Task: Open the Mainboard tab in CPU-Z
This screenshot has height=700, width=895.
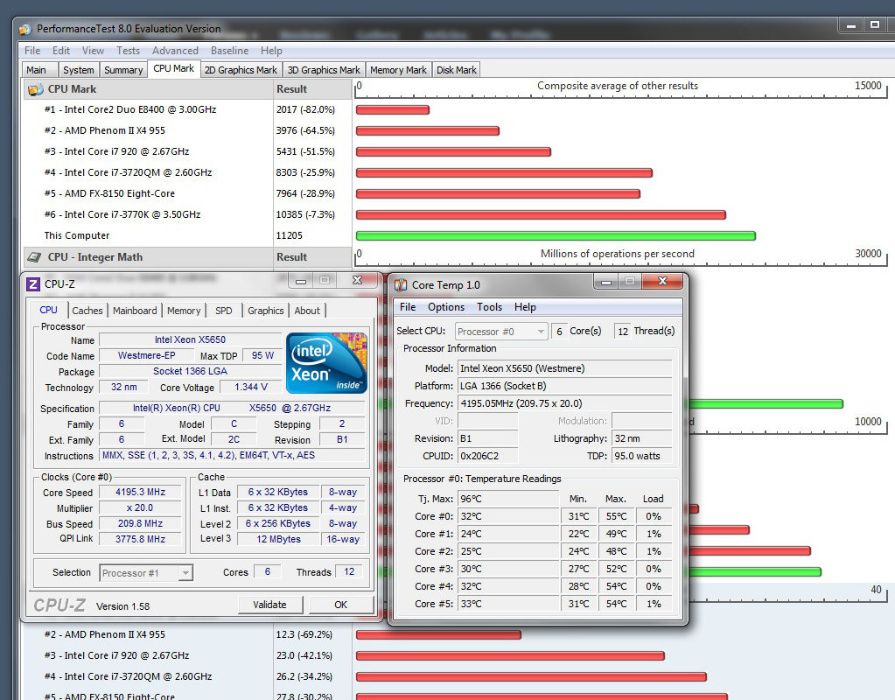Action: click(135, 311)
